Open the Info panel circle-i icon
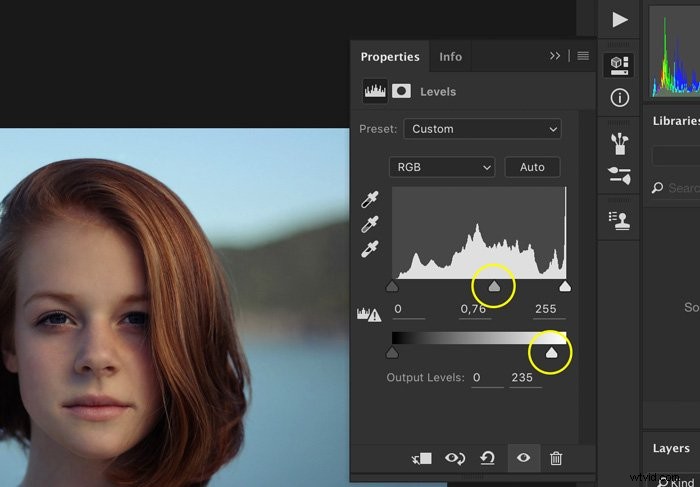The image size is (700, 487). coord(619,98)
